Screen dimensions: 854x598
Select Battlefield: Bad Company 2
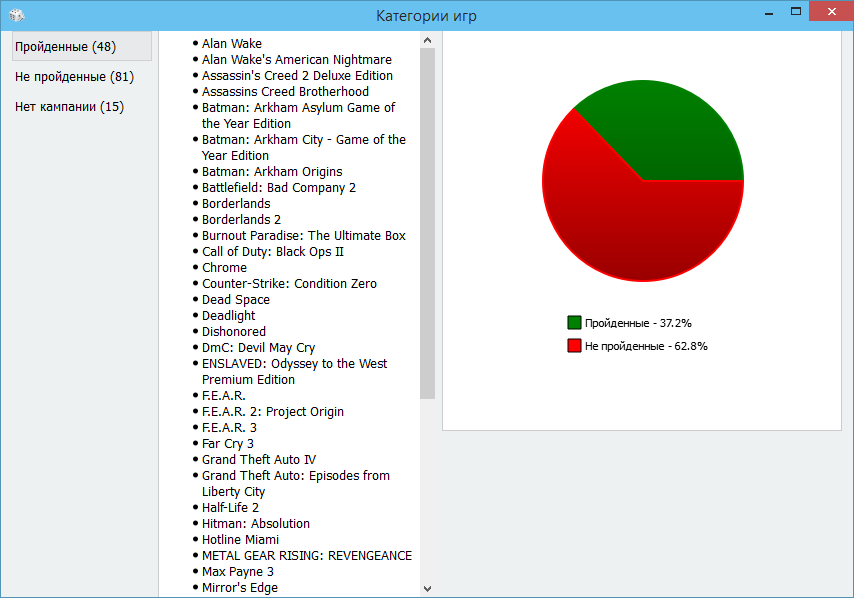pyautogui.click(x=279, y=187)
